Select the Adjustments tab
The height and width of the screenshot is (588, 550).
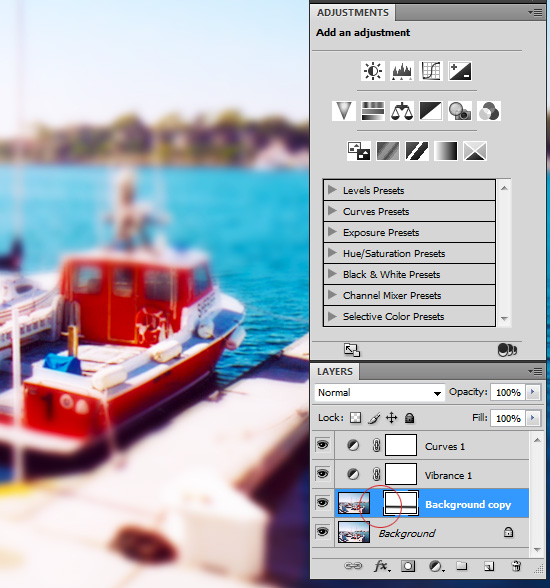pos(353,13)
